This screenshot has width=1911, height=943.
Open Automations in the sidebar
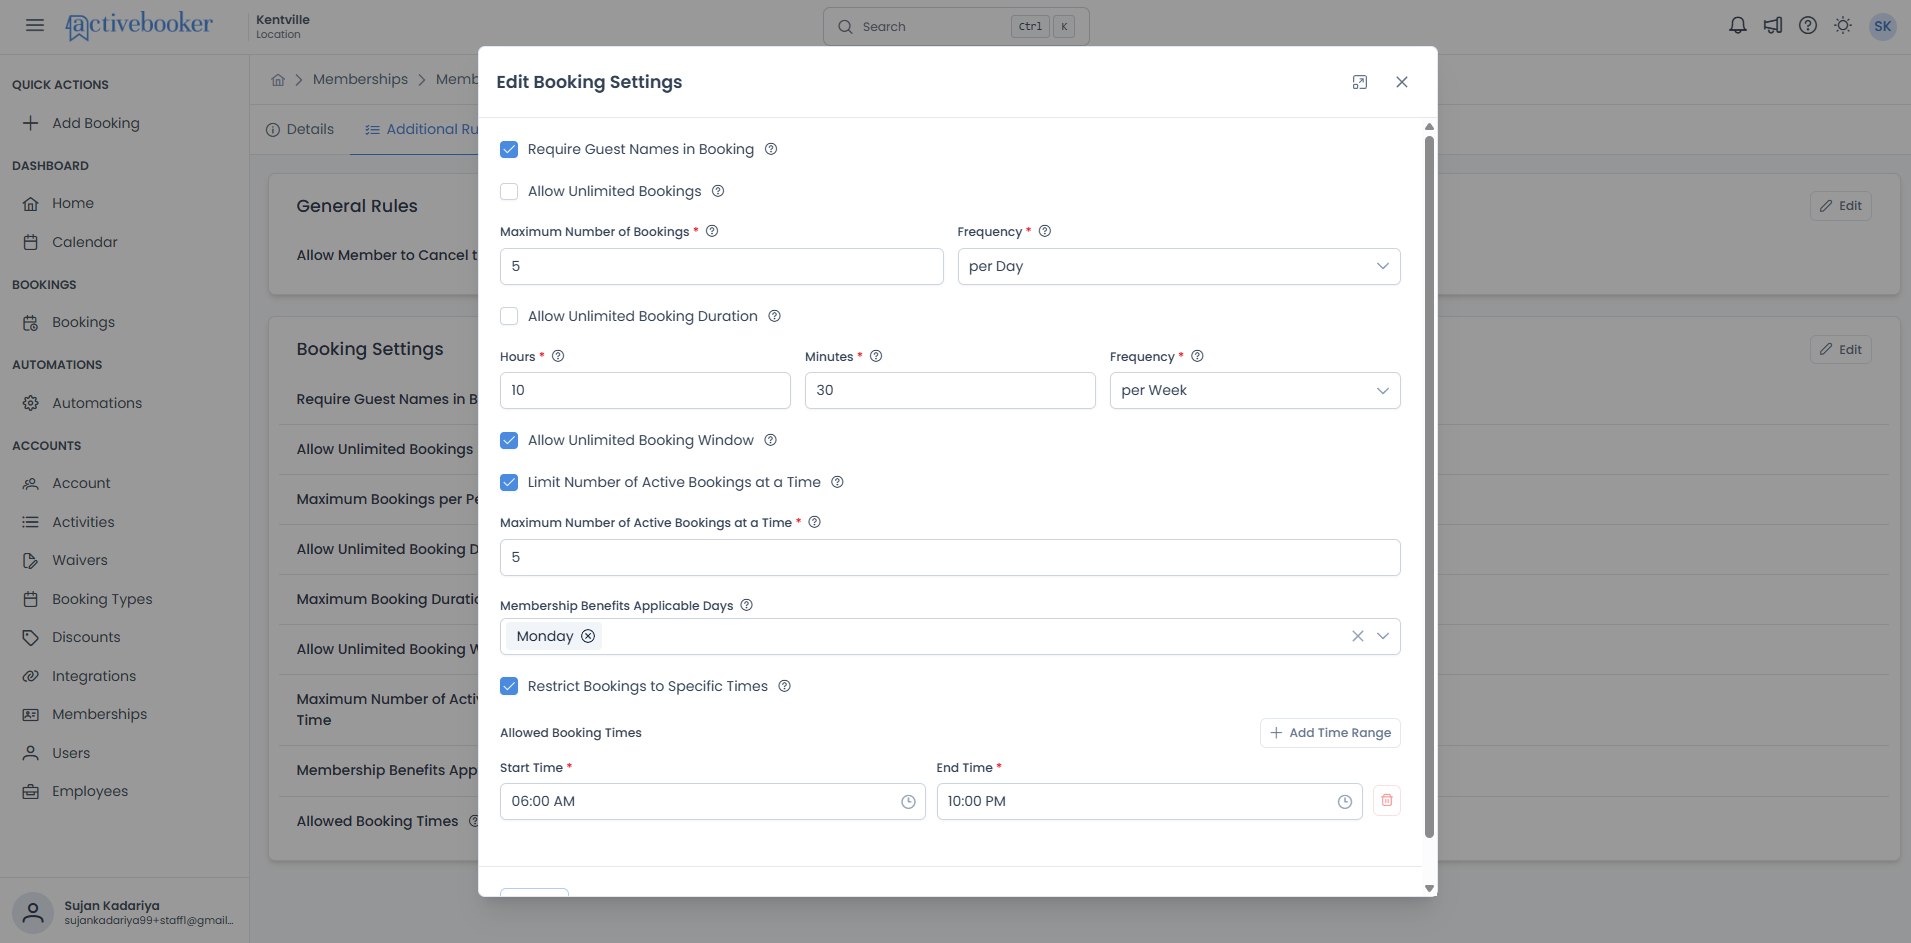point(97,403)
